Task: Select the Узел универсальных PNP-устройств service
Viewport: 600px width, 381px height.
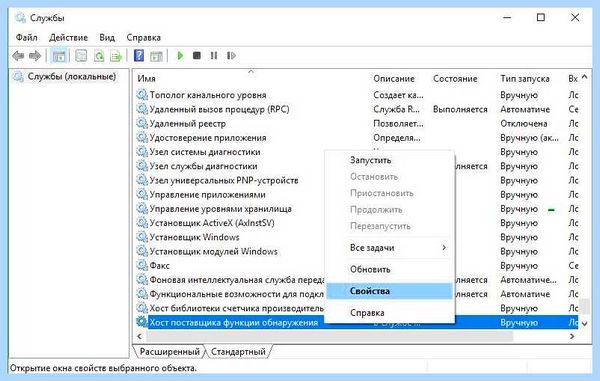Action: pos(224,180)
